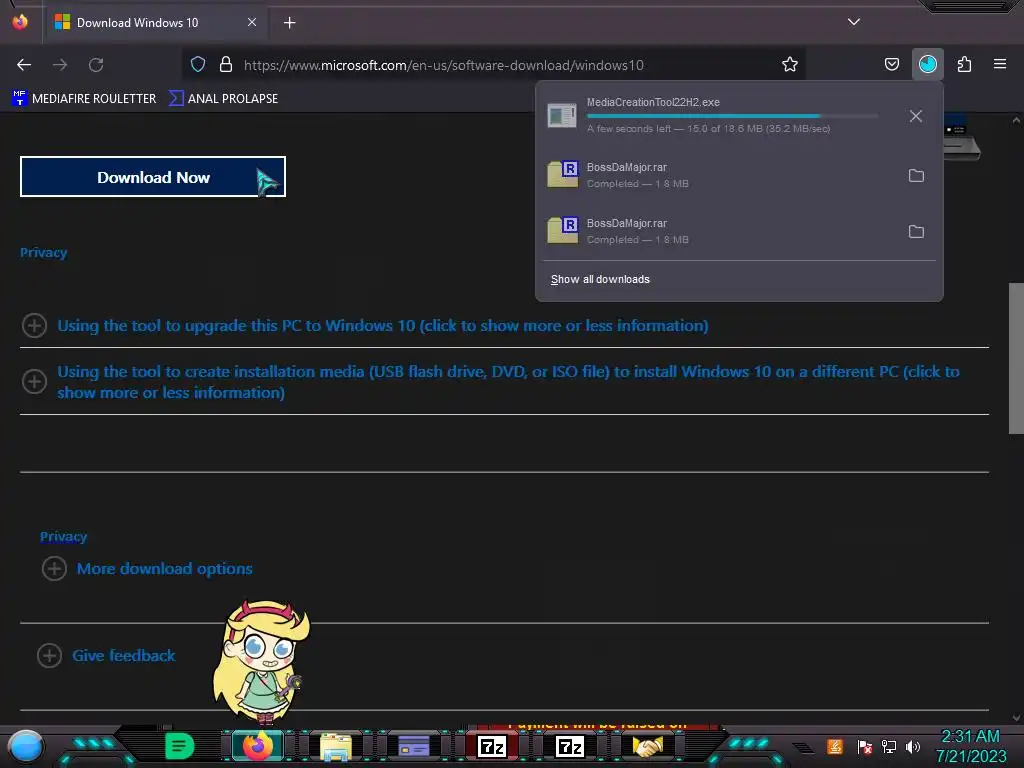The width and height of the screenshot is (1024, 768).
Task: Click scrollbar up arrow
Action: (1016, 120)
